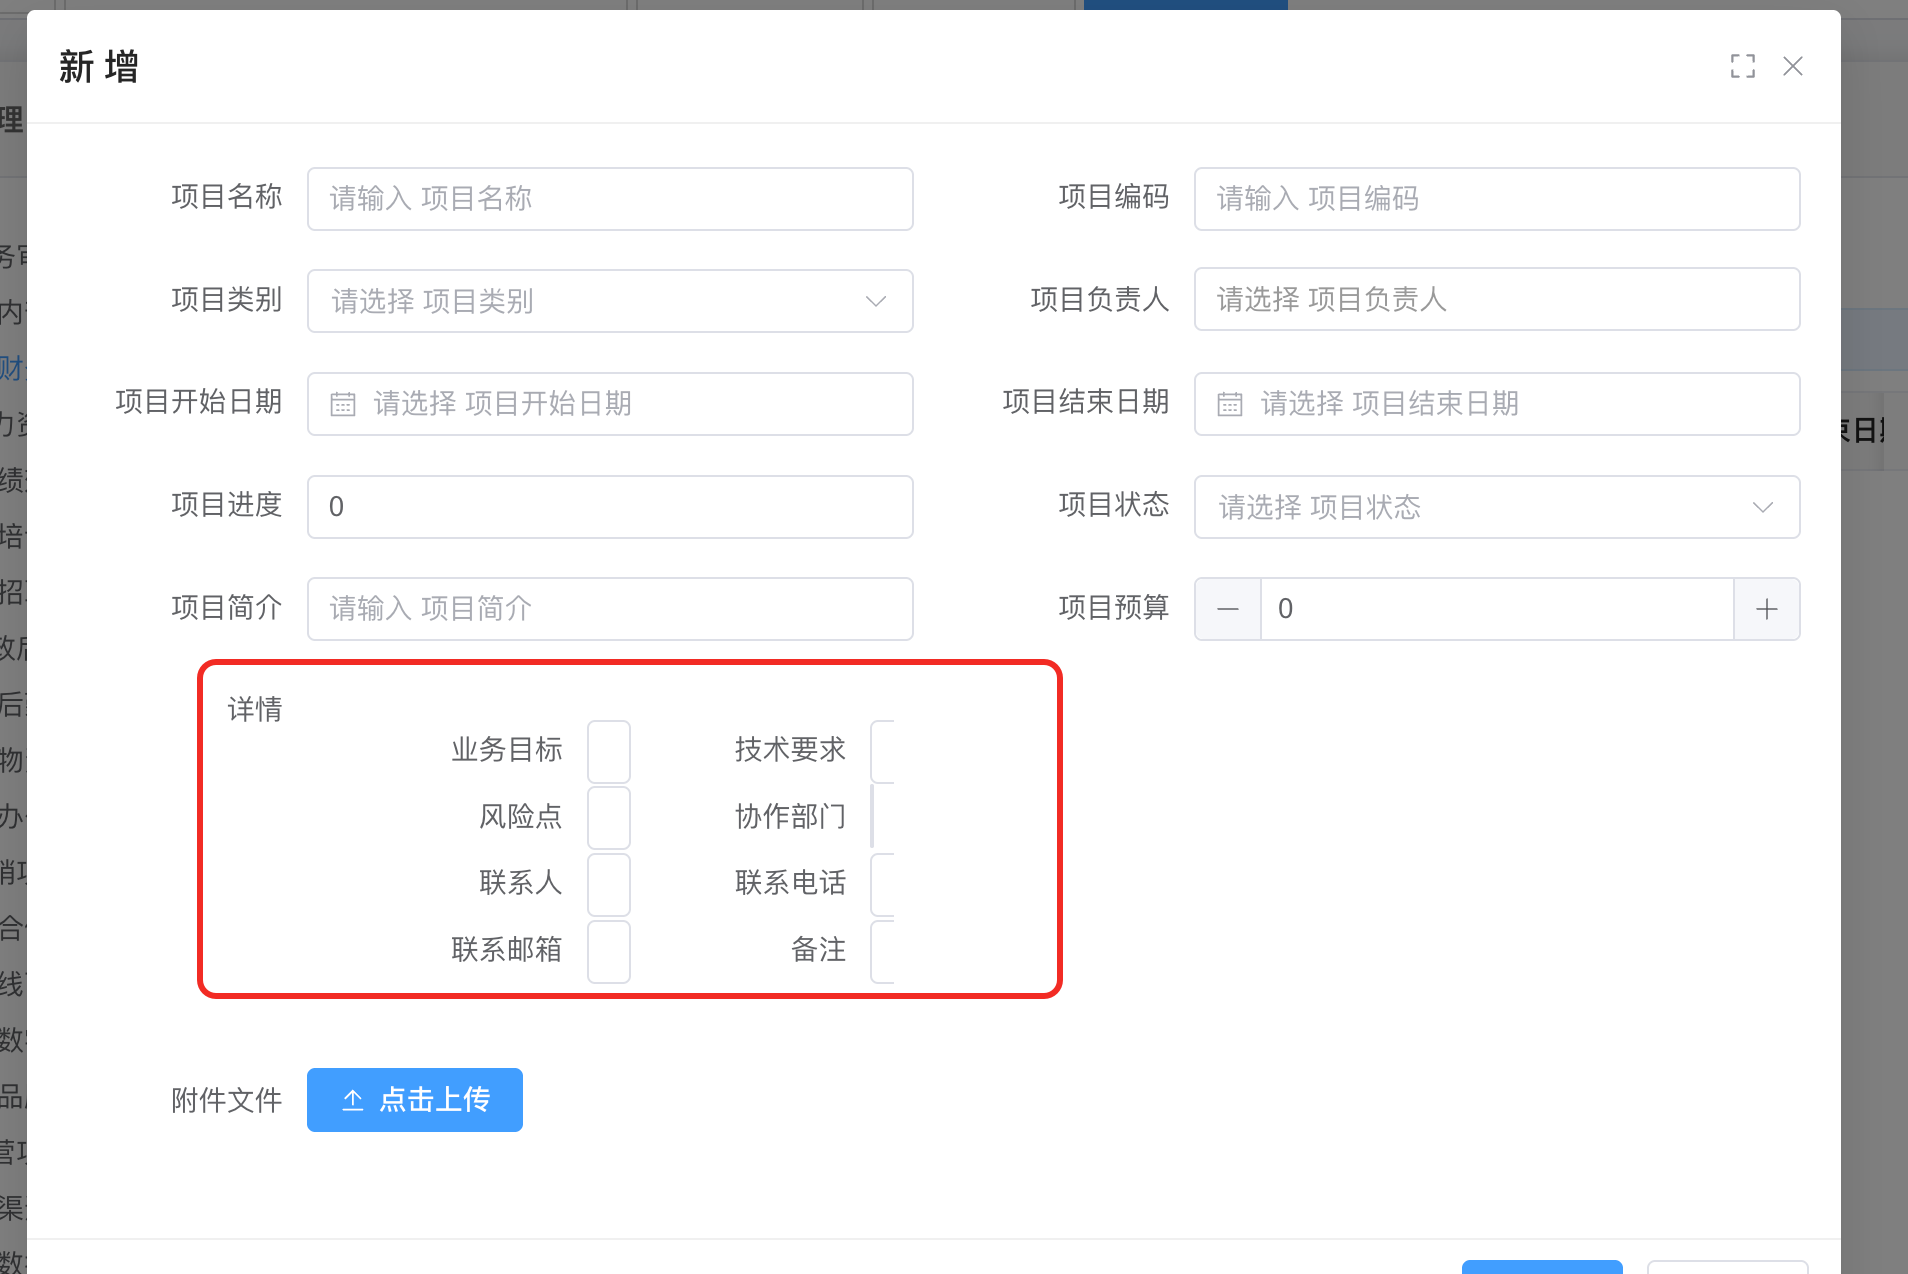Open the 项目负责人 selector
The image size is (1908, 1274).
point(1496,299)
